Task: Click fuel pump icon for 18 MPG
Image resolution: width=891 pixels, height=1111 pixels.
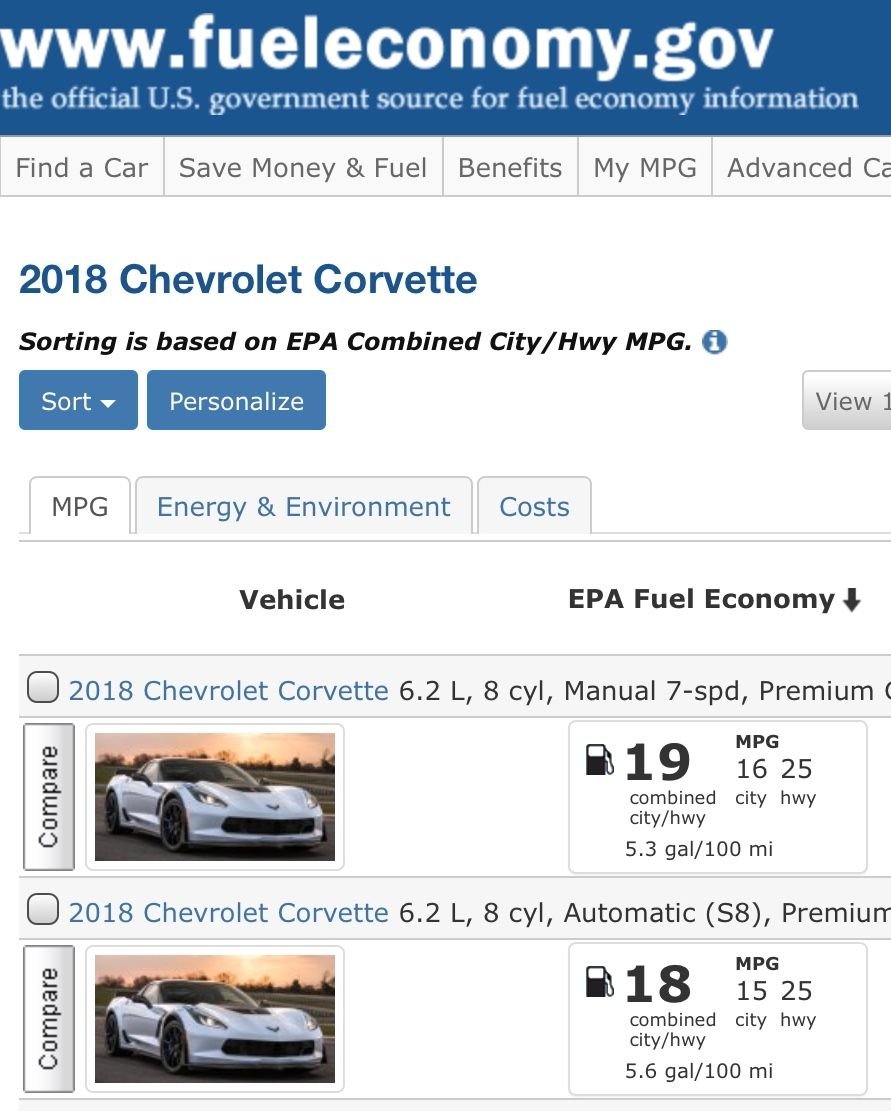Action: pos(599,982)
